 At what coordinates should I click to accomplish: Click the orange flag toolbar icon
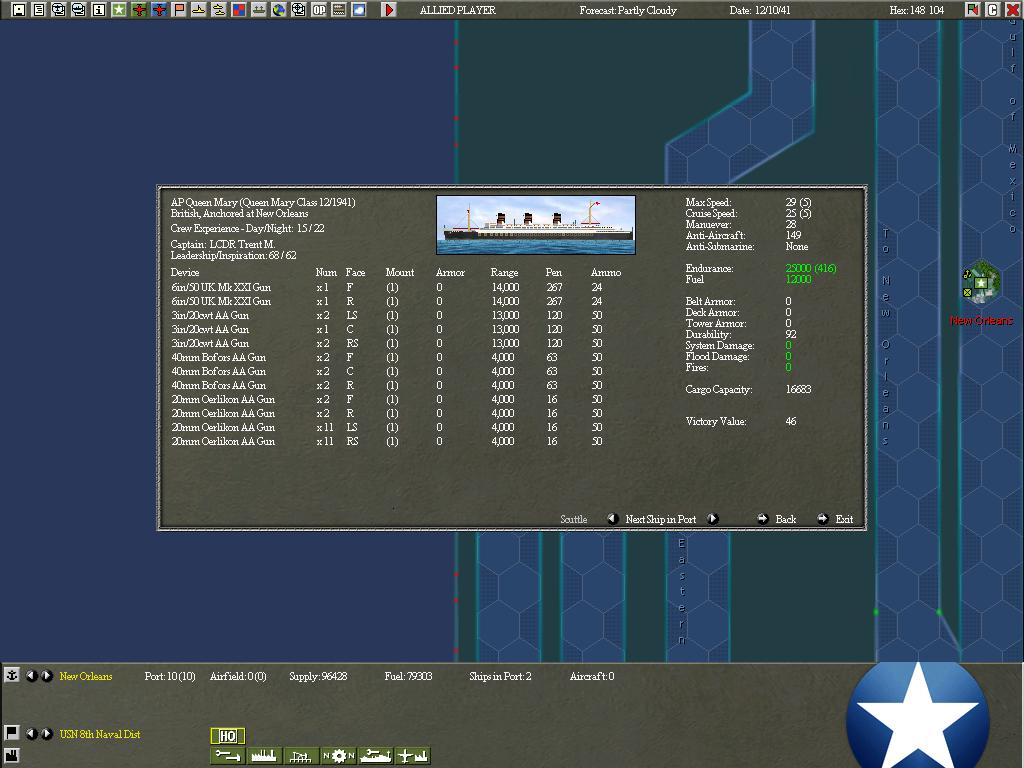179,10
